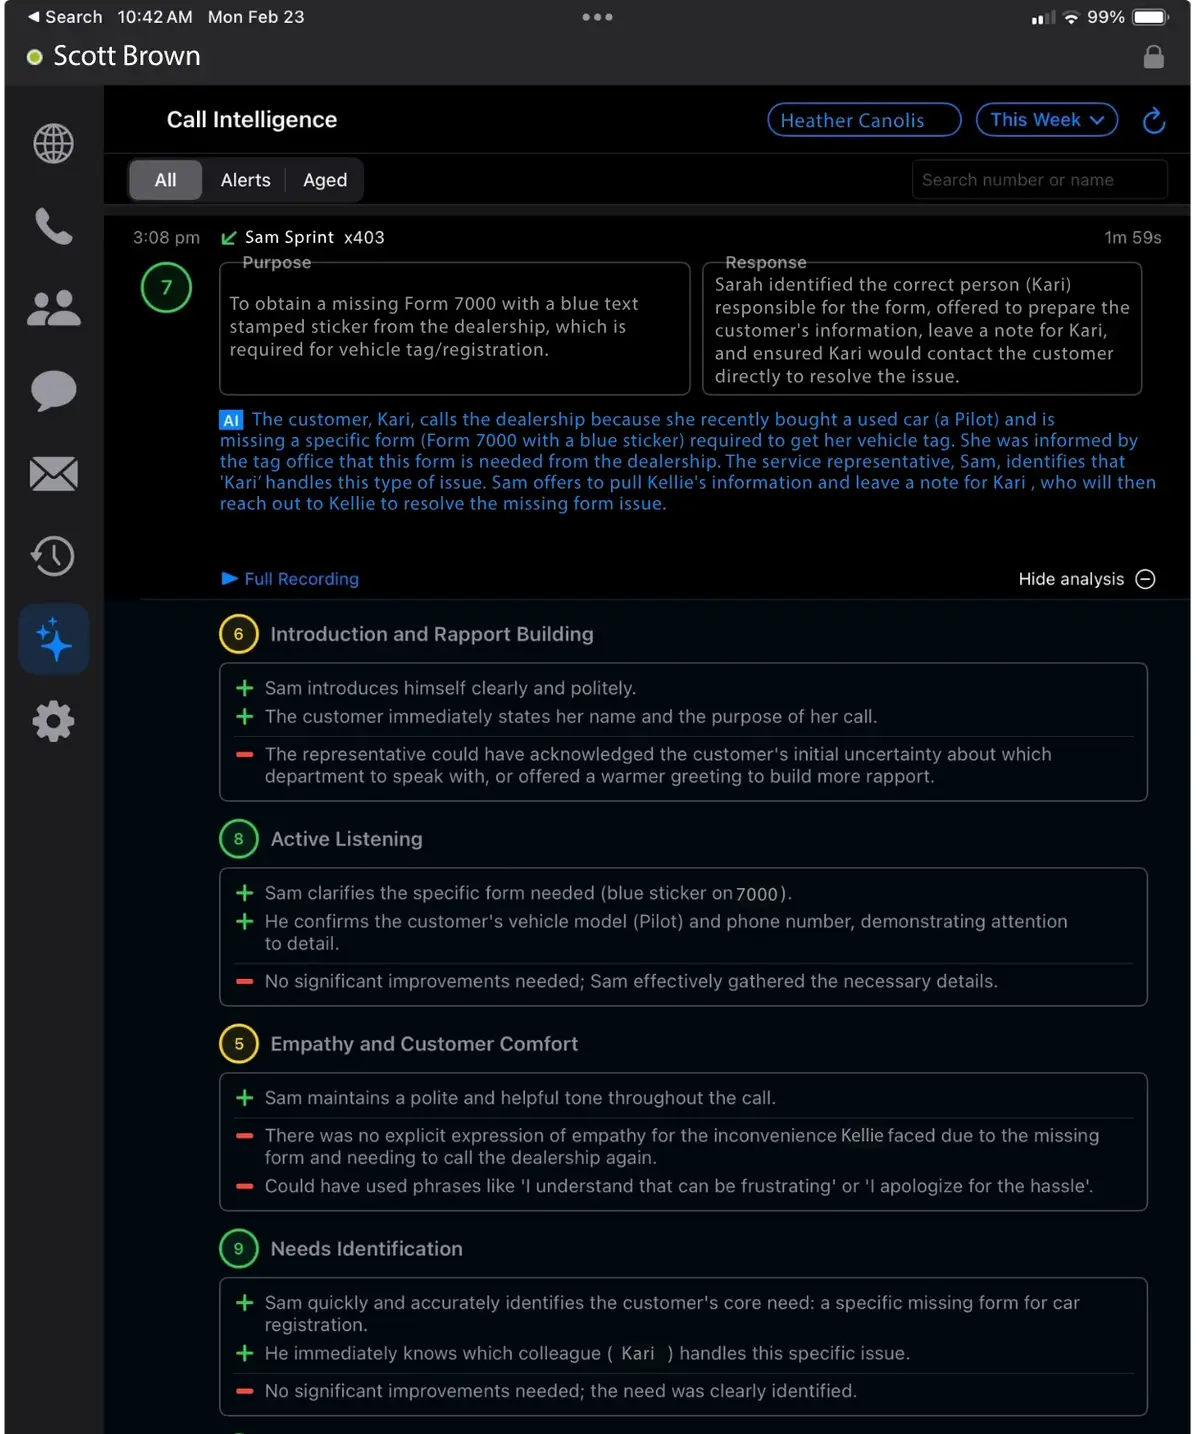
Task: Open the chat bubble icon in sidebar
Action: (x=54, y=391)
